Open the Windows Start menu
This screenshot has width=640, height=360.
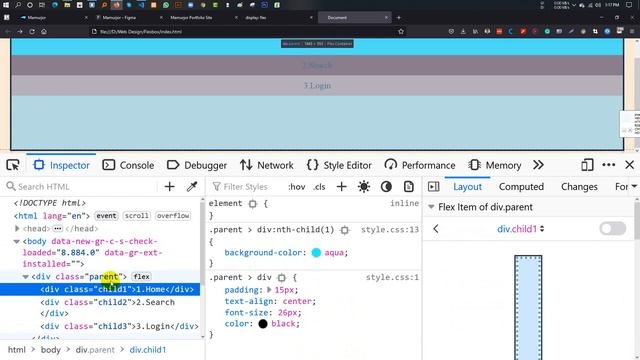click(x=6, y=5)
